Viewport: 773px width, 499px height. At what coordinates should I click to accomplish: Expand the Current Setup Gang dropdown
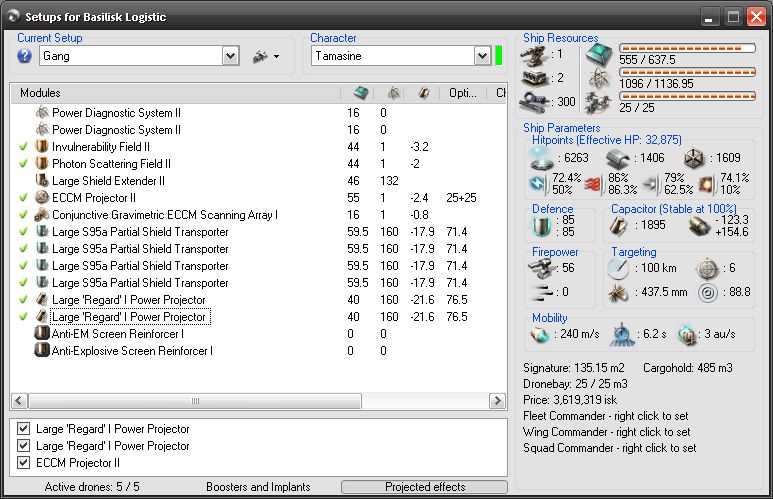(x=230, y=56)
